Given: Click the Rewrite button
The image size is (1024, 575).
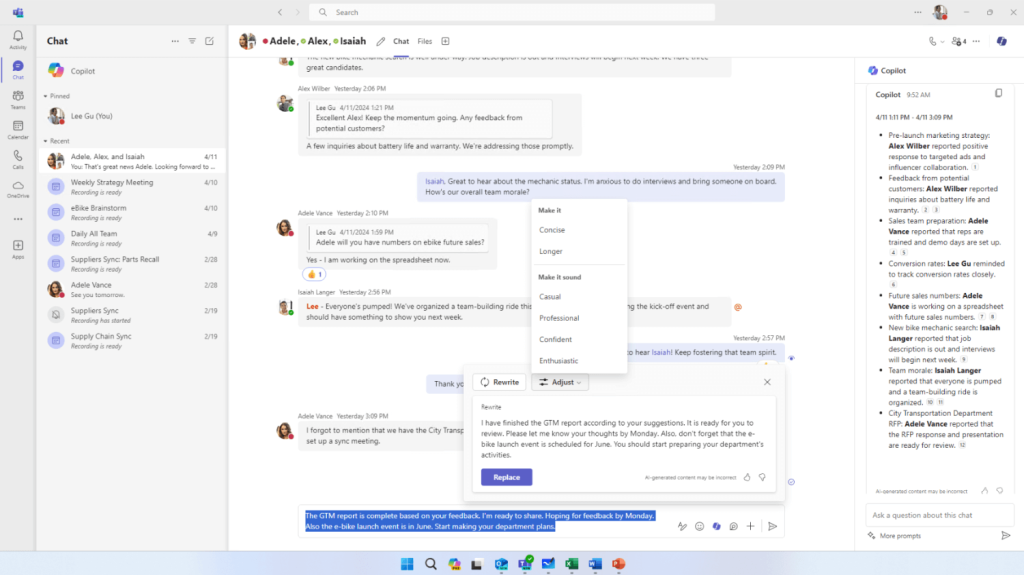Looking at the screenshot, I should pyautogui.click(x=499, y=382).
